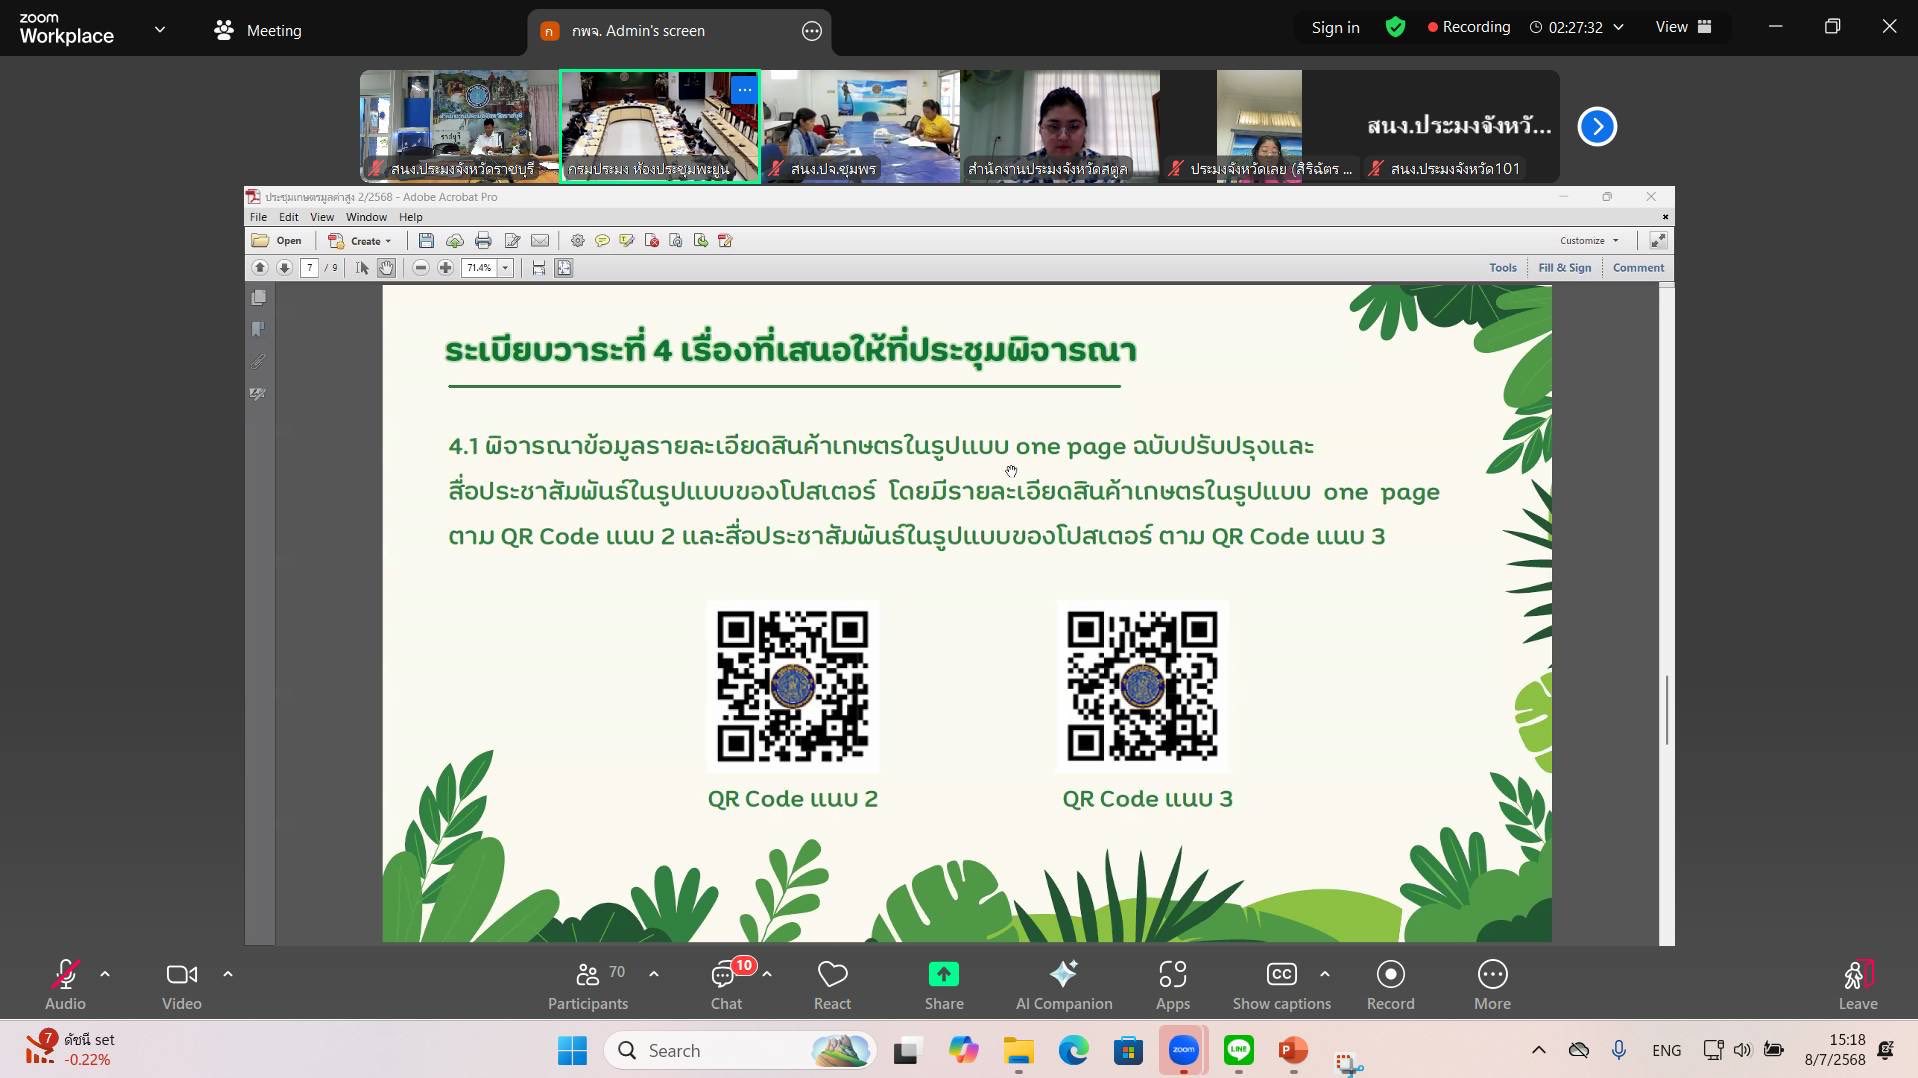This screenshot has height=1078, width=1918.
Task: Click the green Share screen button
Action: pyautogui.click(x=943, y=986)
